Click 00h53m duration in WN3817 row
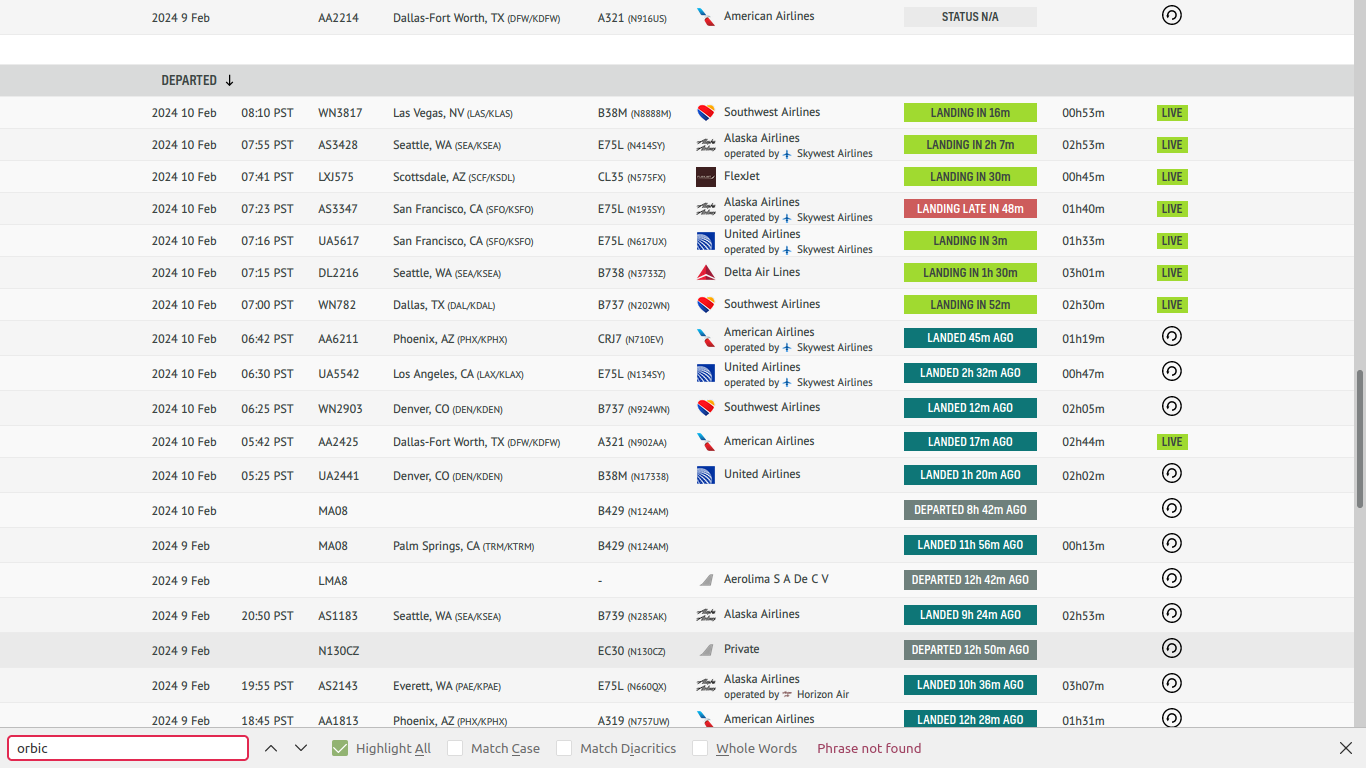 click(x=1083, y=113)
